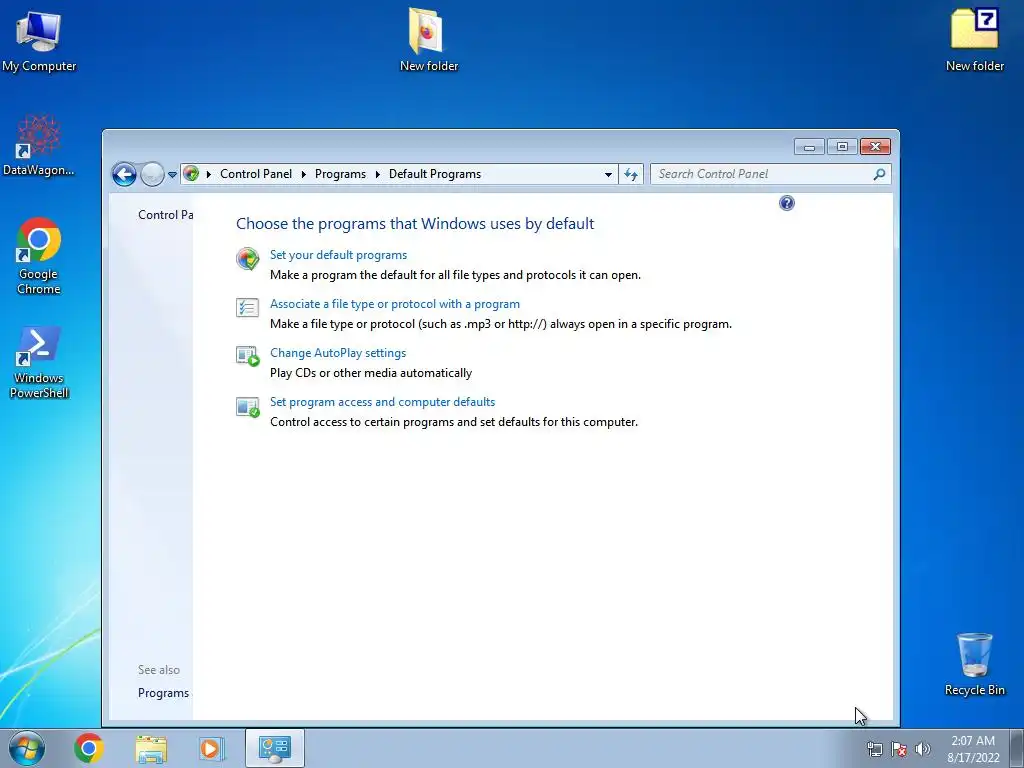
Task: Click the search magnifier icon
Action: [x=879, y=174]
